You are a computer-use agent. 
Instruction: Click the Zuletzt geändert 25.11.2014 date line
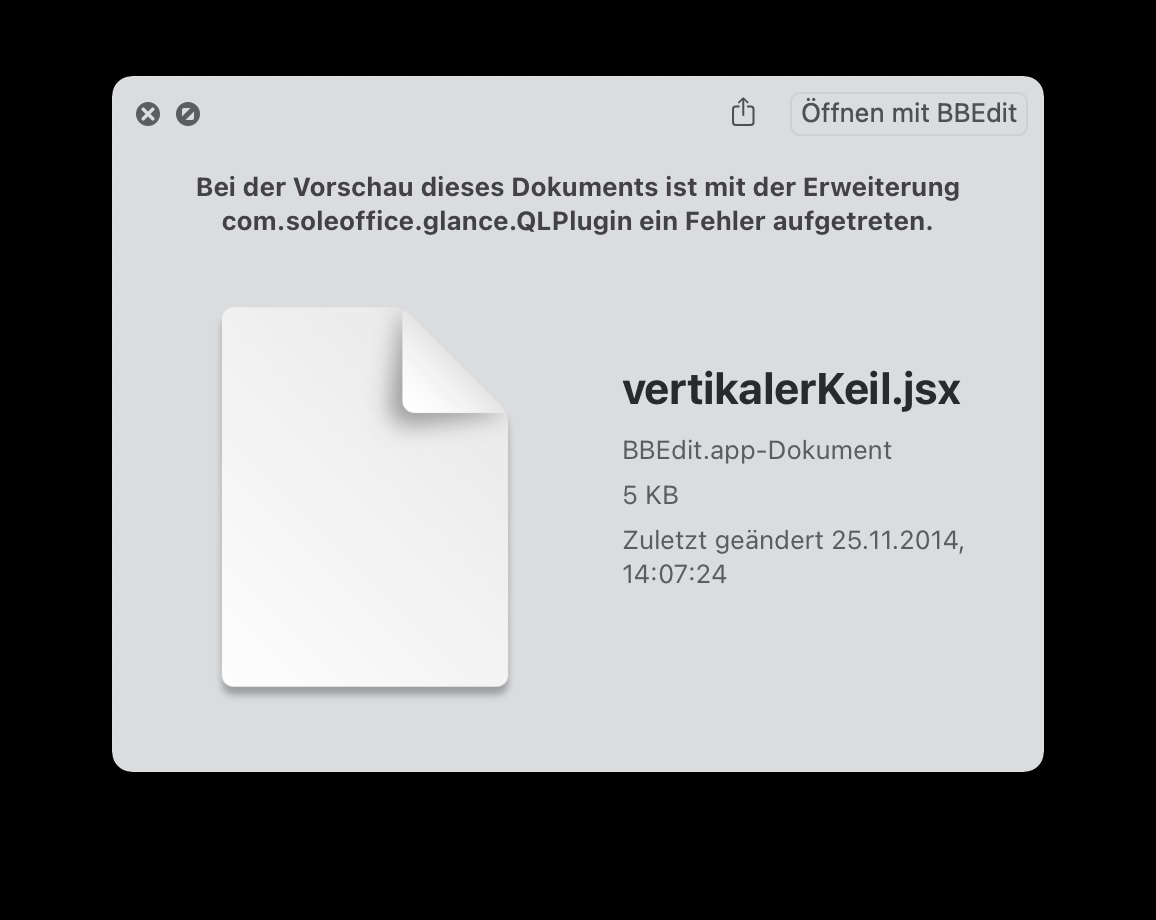pos(793,540)
